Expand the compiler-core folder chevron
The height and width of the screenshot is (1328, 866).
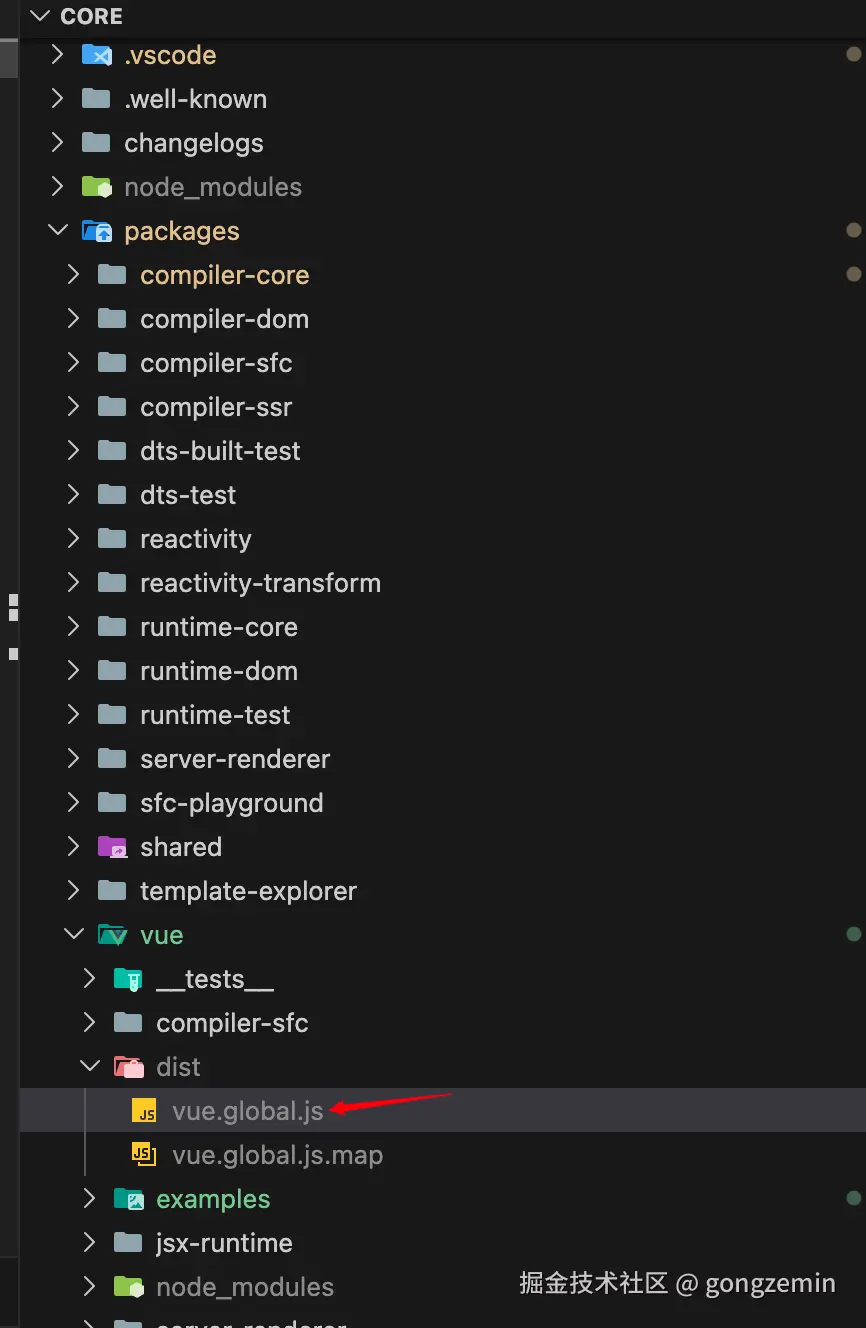[73, 275]
